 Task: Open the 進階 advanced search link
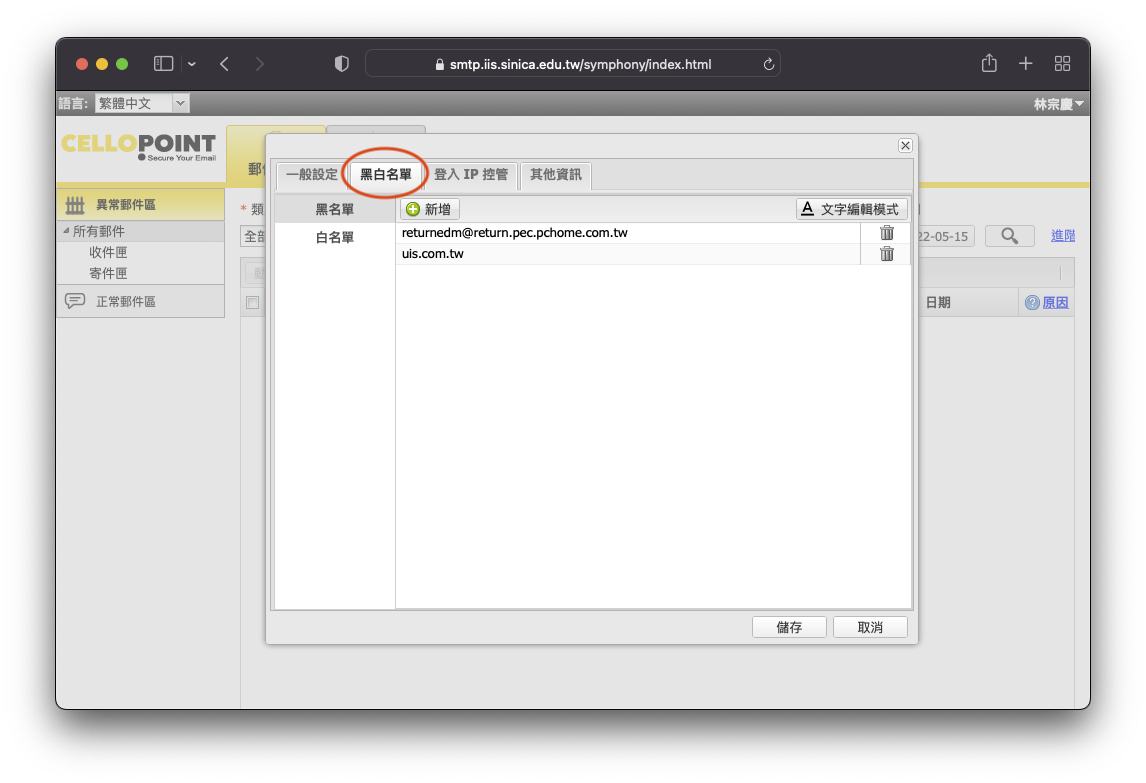coord(1063,236)
